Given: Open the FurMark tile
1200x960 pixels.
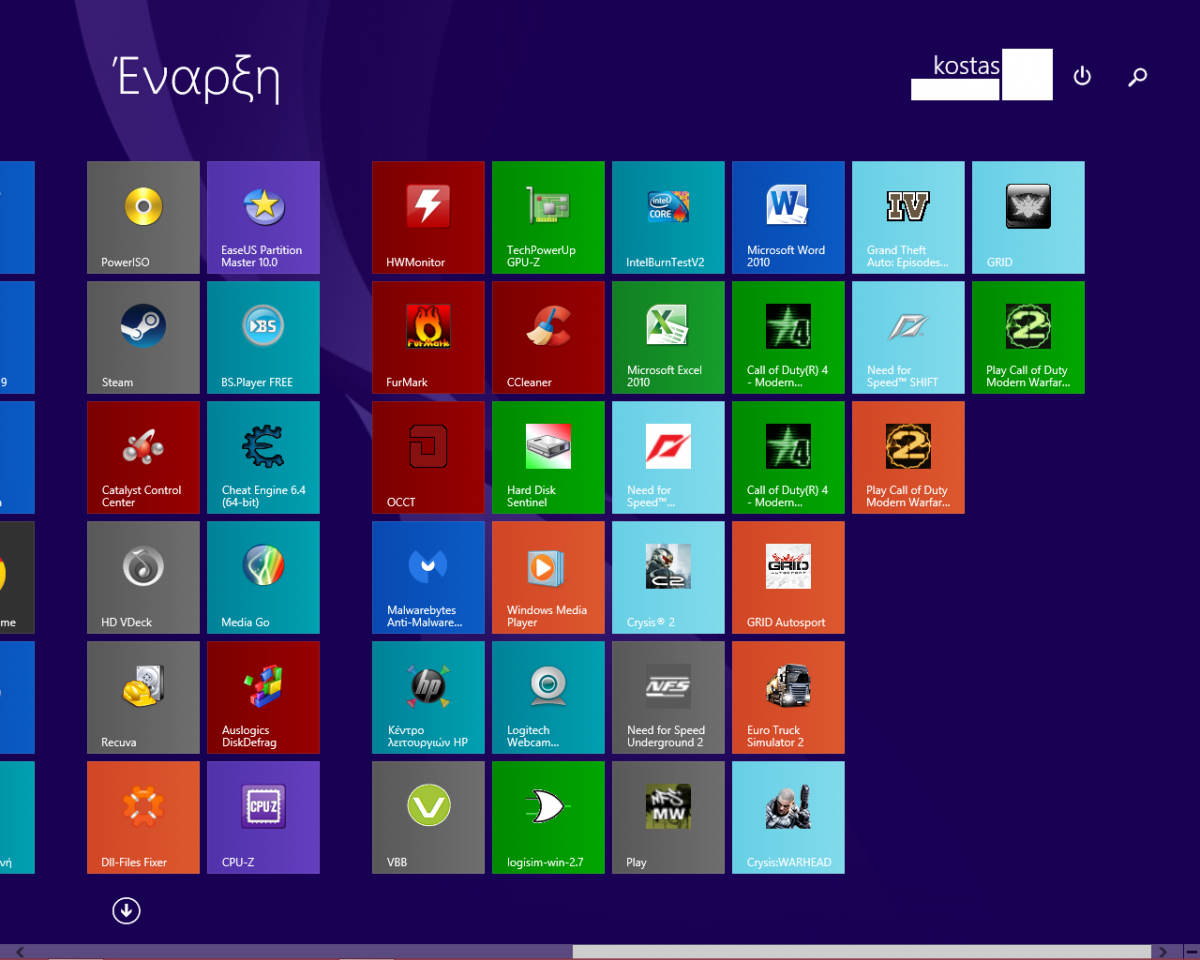Looking at the screenshot, I should [x=428, y=337].
